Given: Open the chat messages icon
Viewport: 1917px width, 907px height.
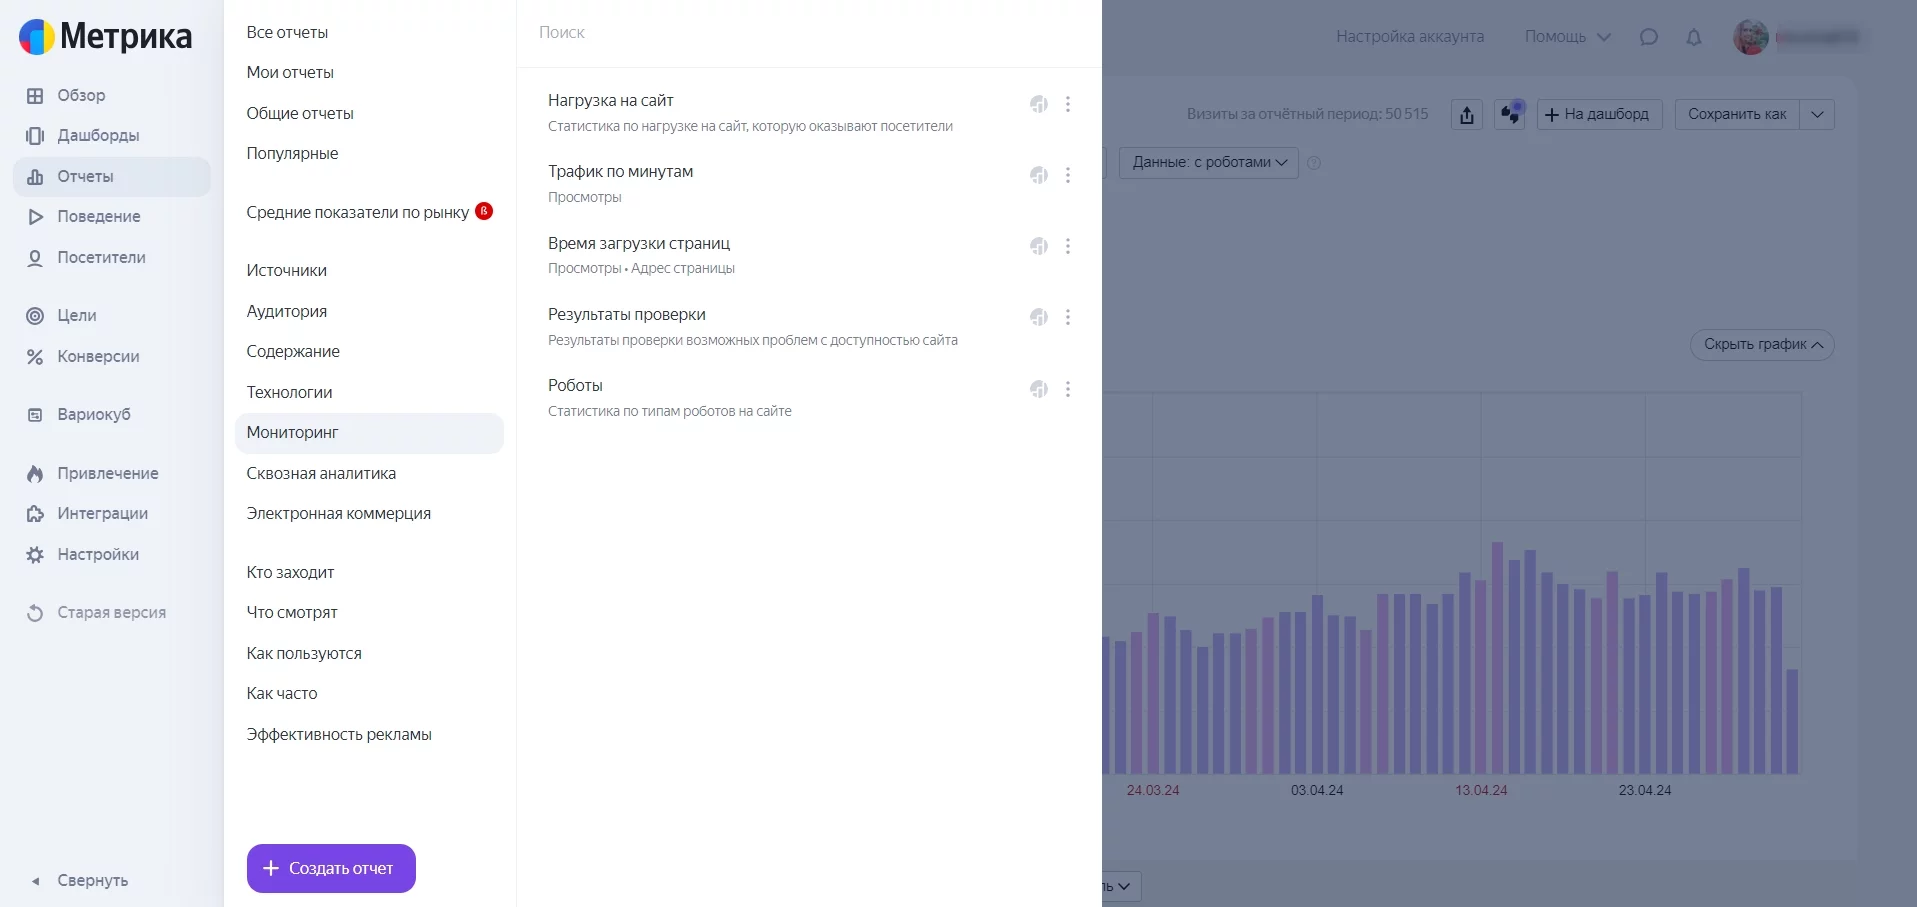Looking at the screenshot, I should click(x=1648, y=37).
